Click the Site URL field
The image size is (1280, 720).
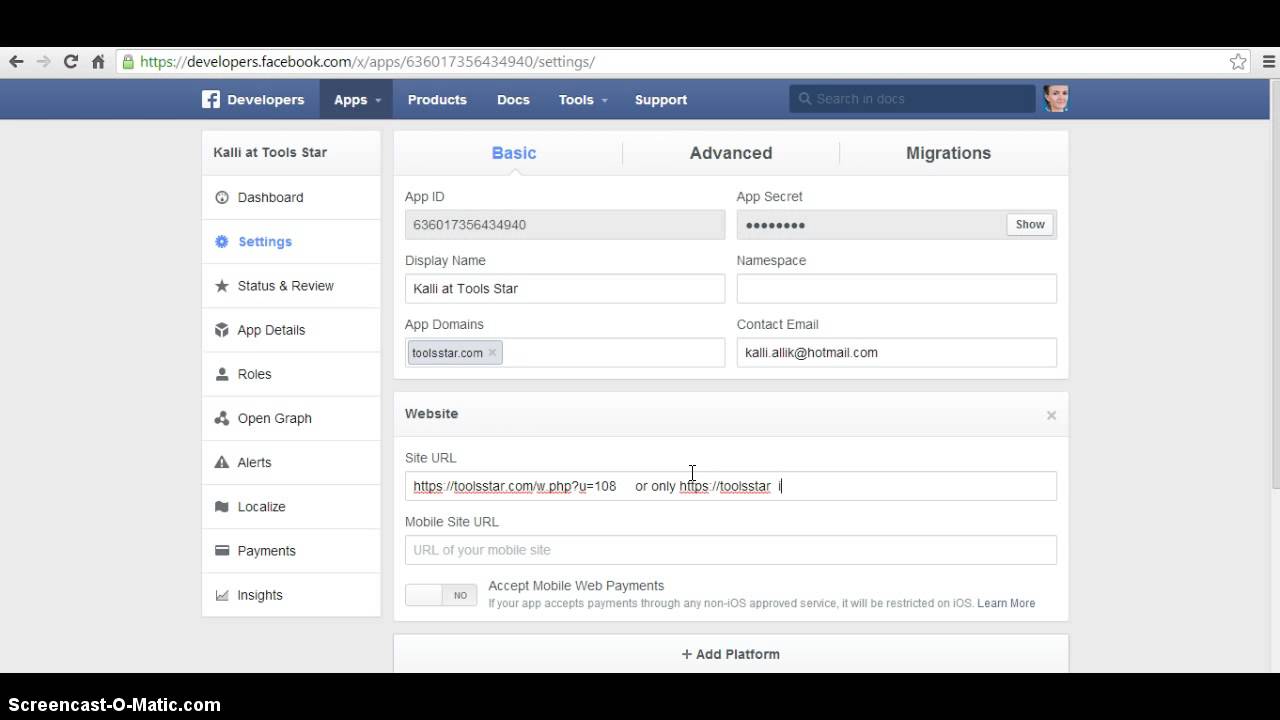click(731, 486)
